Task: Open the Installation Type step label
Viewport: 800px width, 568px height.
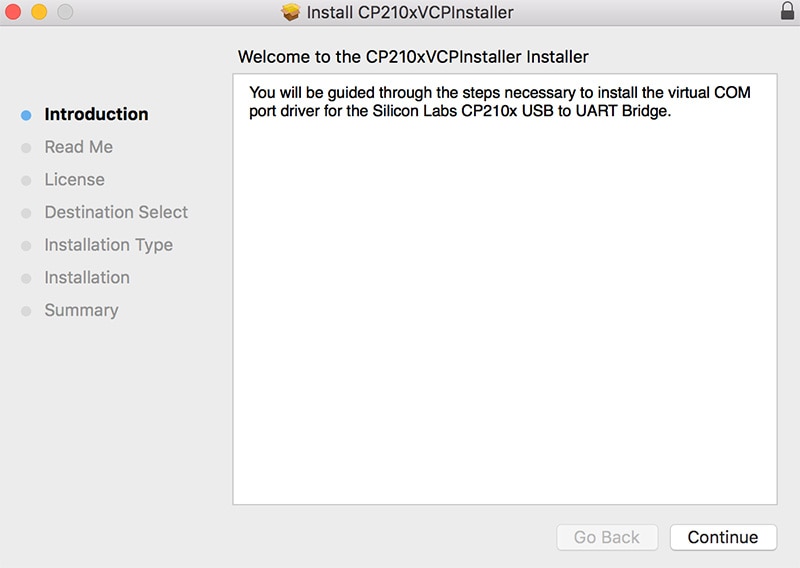Action: click(108, 245)
